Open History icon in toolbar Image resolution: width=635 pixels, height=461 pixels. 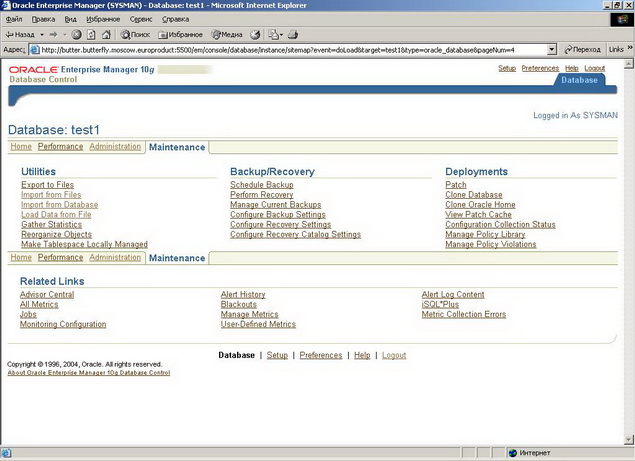tap(255, 35)
